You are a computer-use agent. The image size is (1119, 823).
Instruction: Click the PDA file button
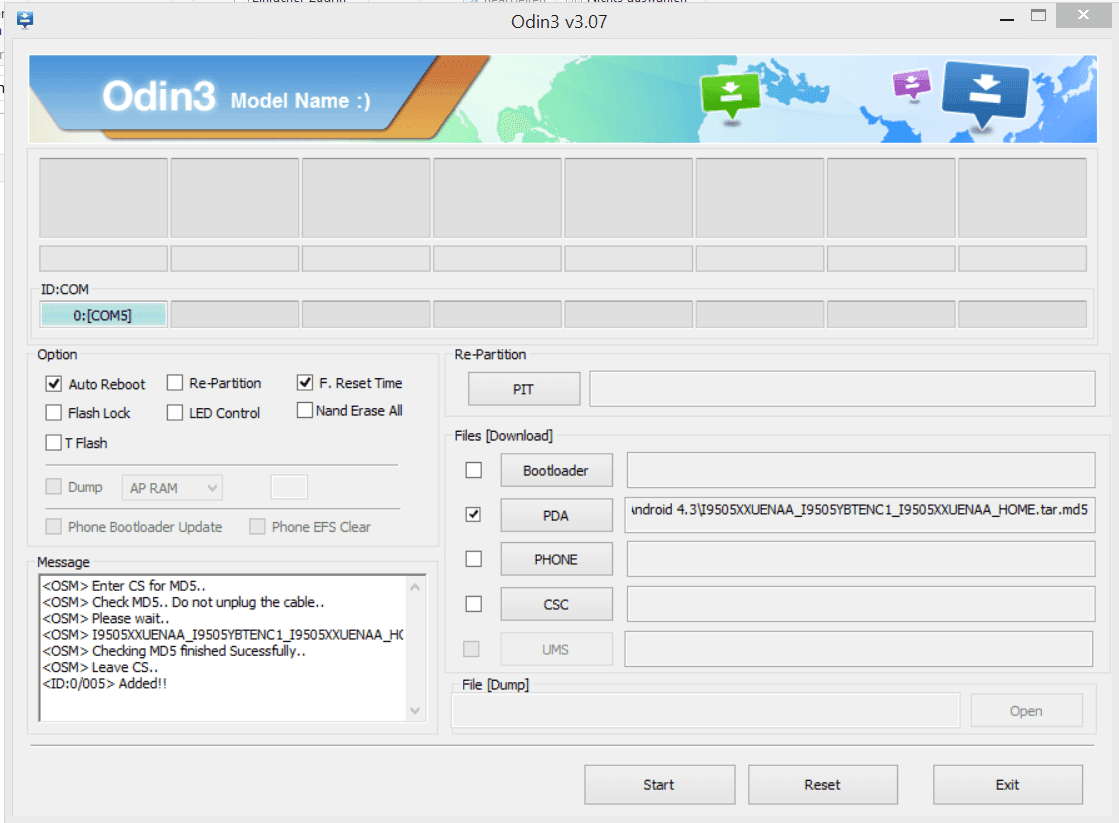pos(556,515)
